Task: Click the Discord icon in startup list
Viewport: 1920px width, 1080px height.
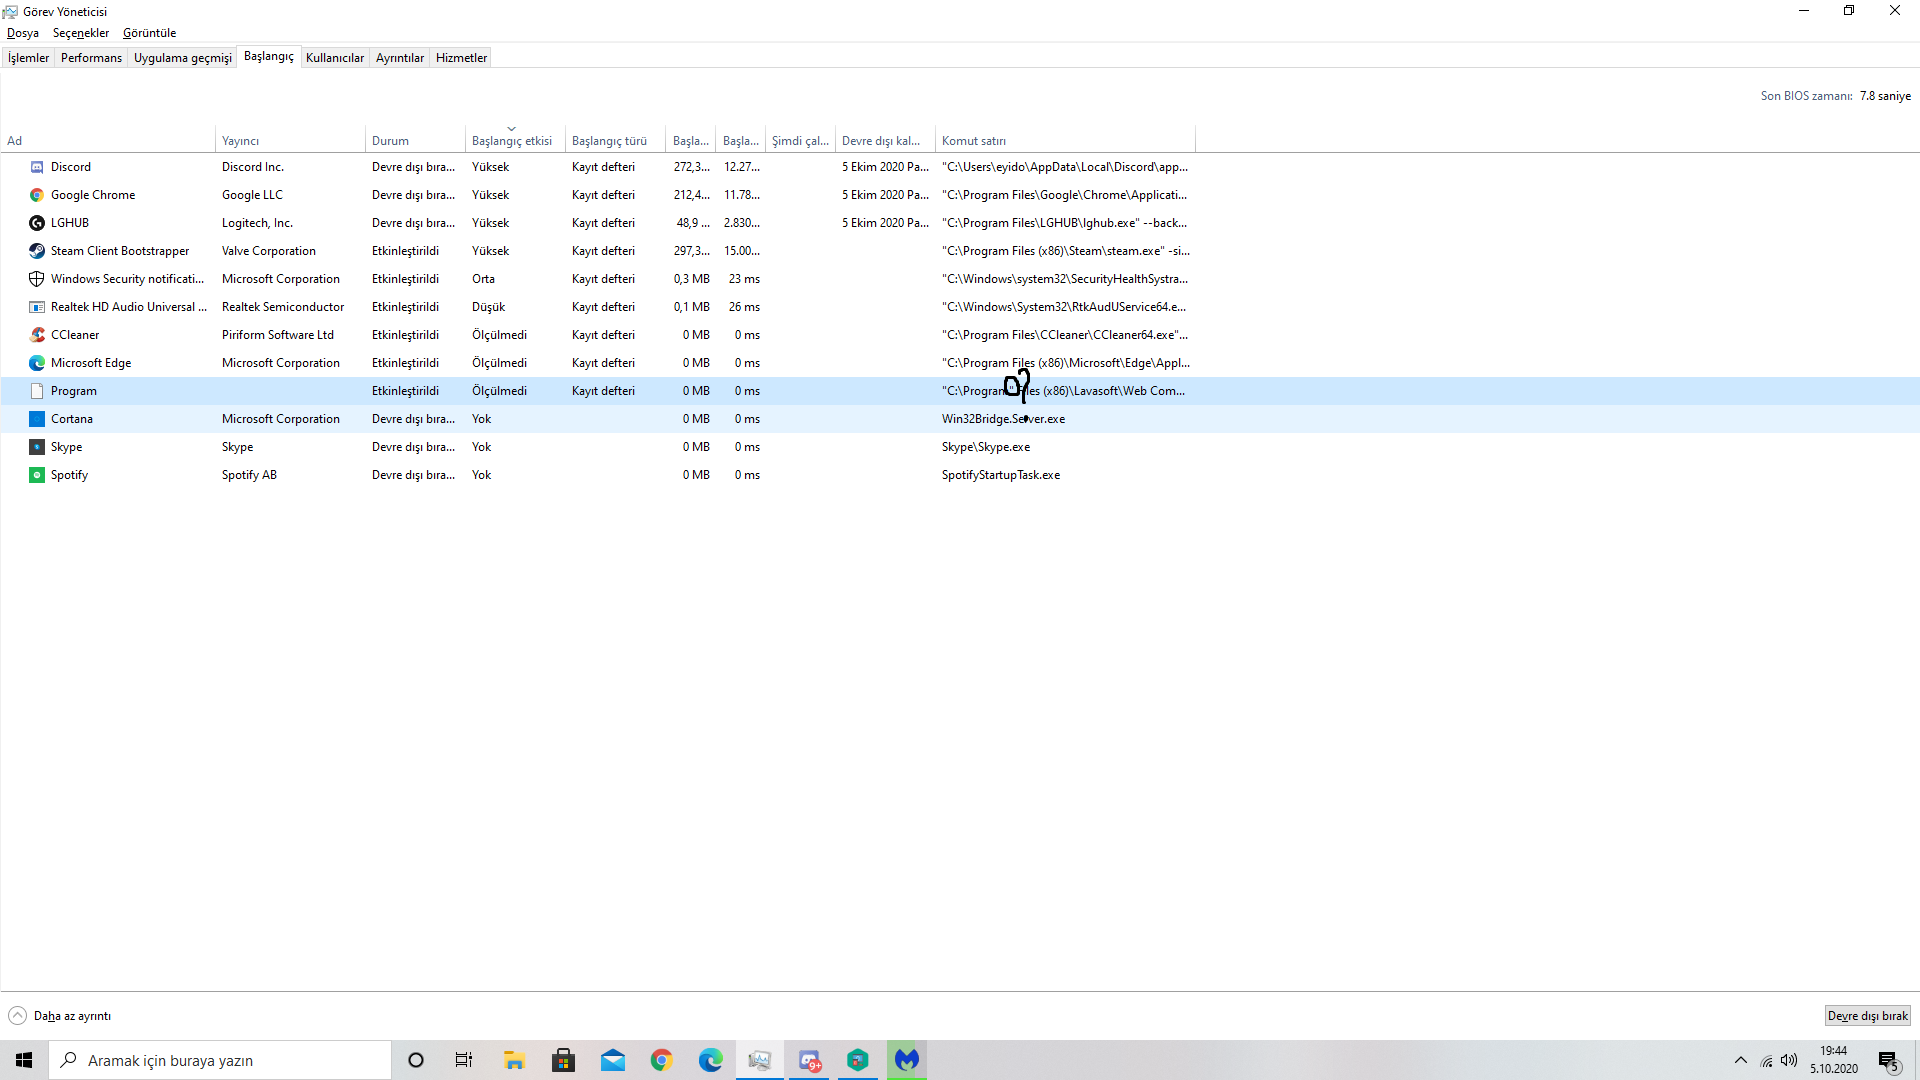Action: [37, 167]
